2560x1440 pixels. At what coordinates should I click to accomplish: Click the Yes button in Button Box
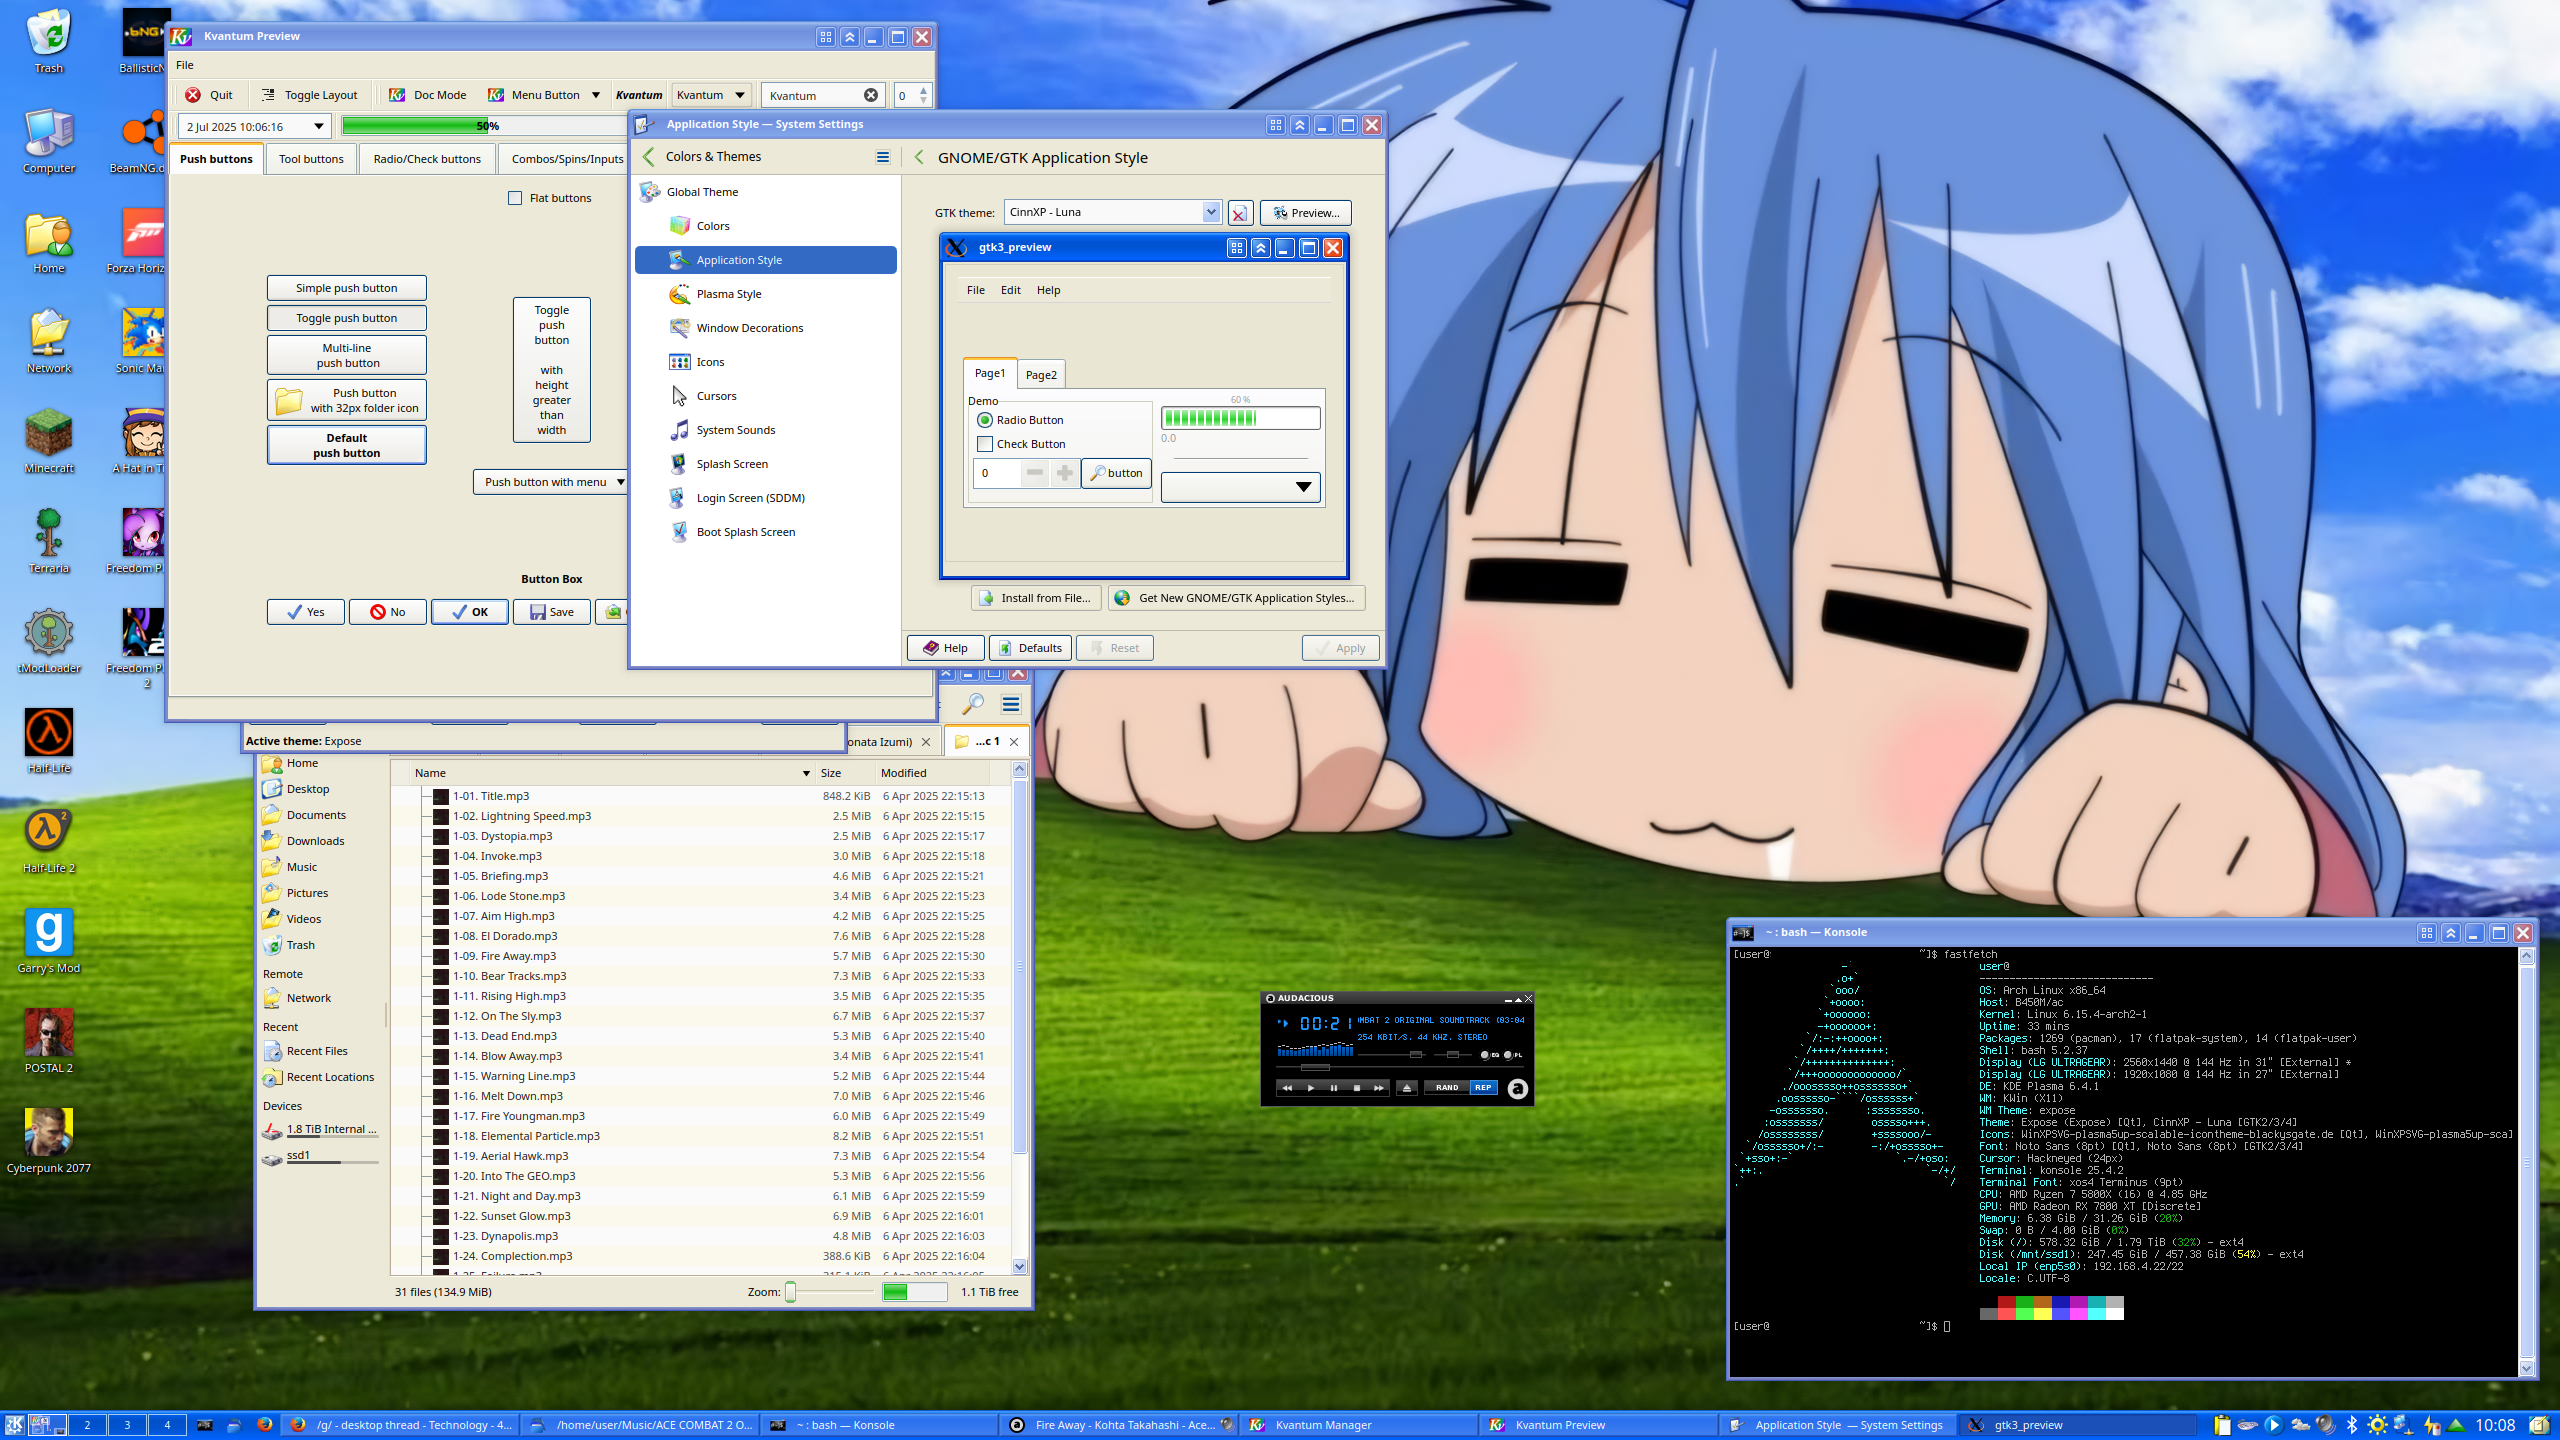[x=306, y=612]
